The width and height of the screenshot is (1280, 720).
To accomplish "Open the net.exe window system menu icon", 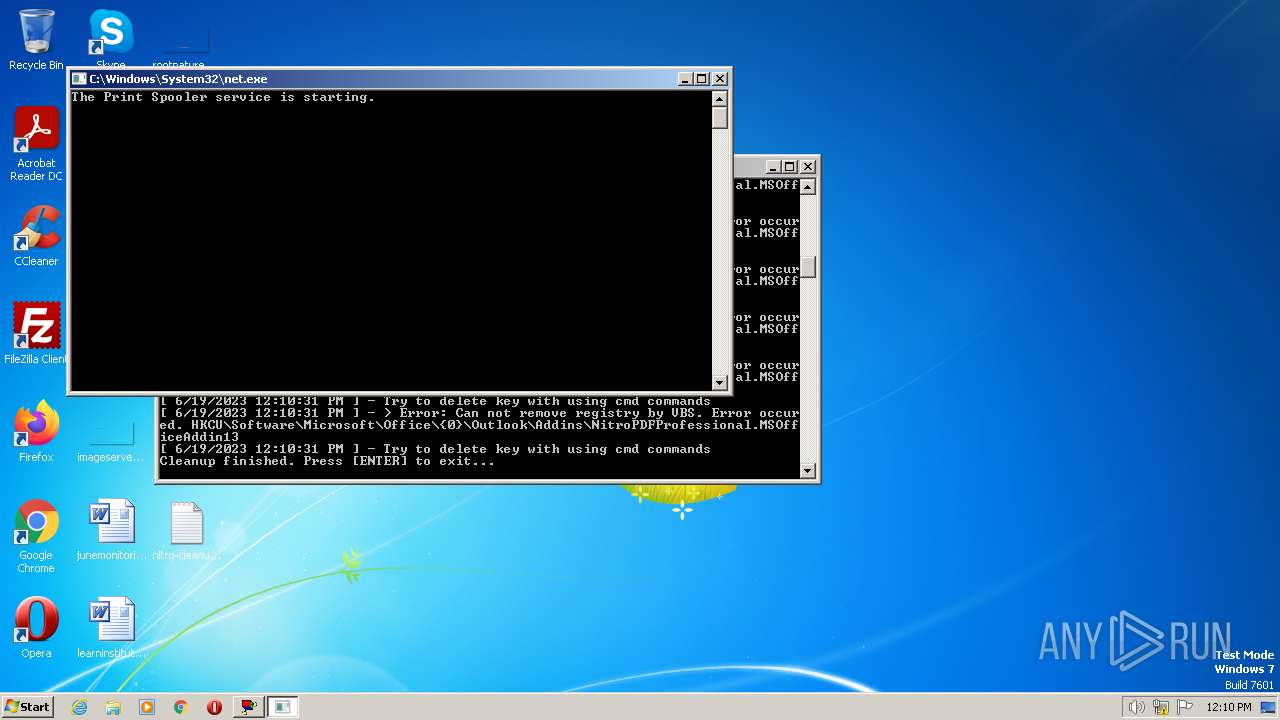I will tap(79, 79).
